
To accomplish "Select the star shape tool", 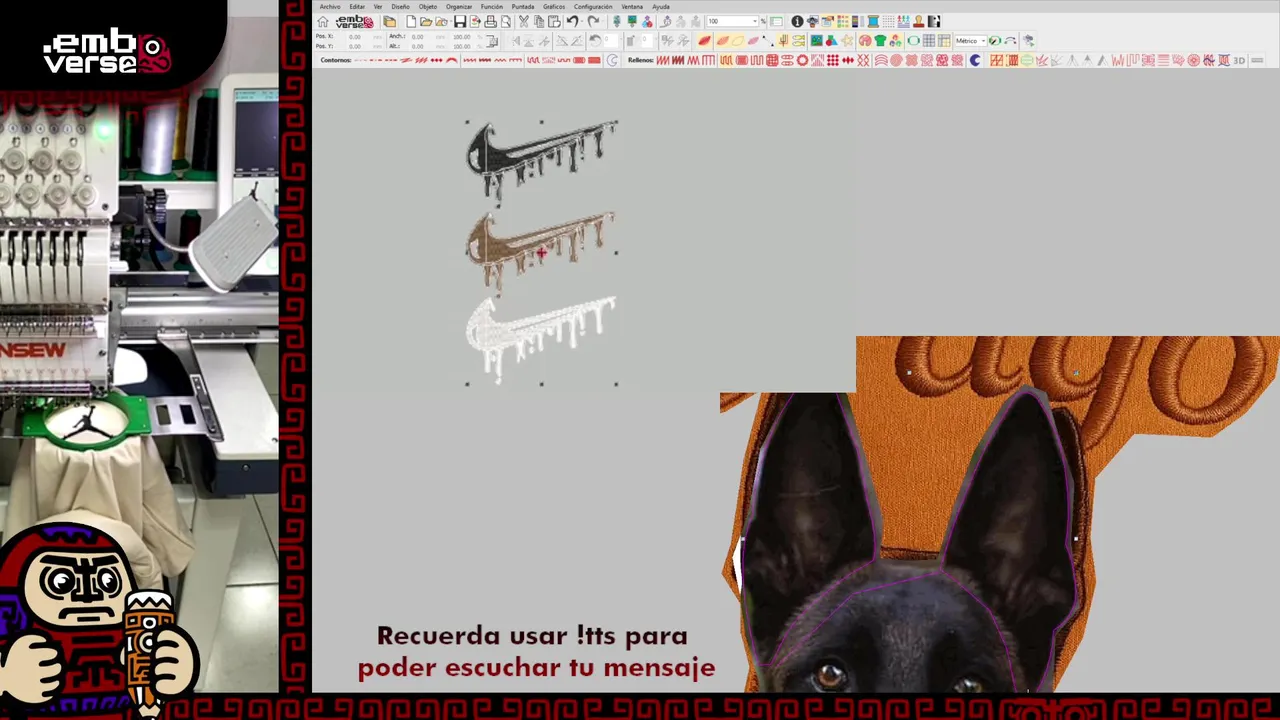I will coord(847,40).
